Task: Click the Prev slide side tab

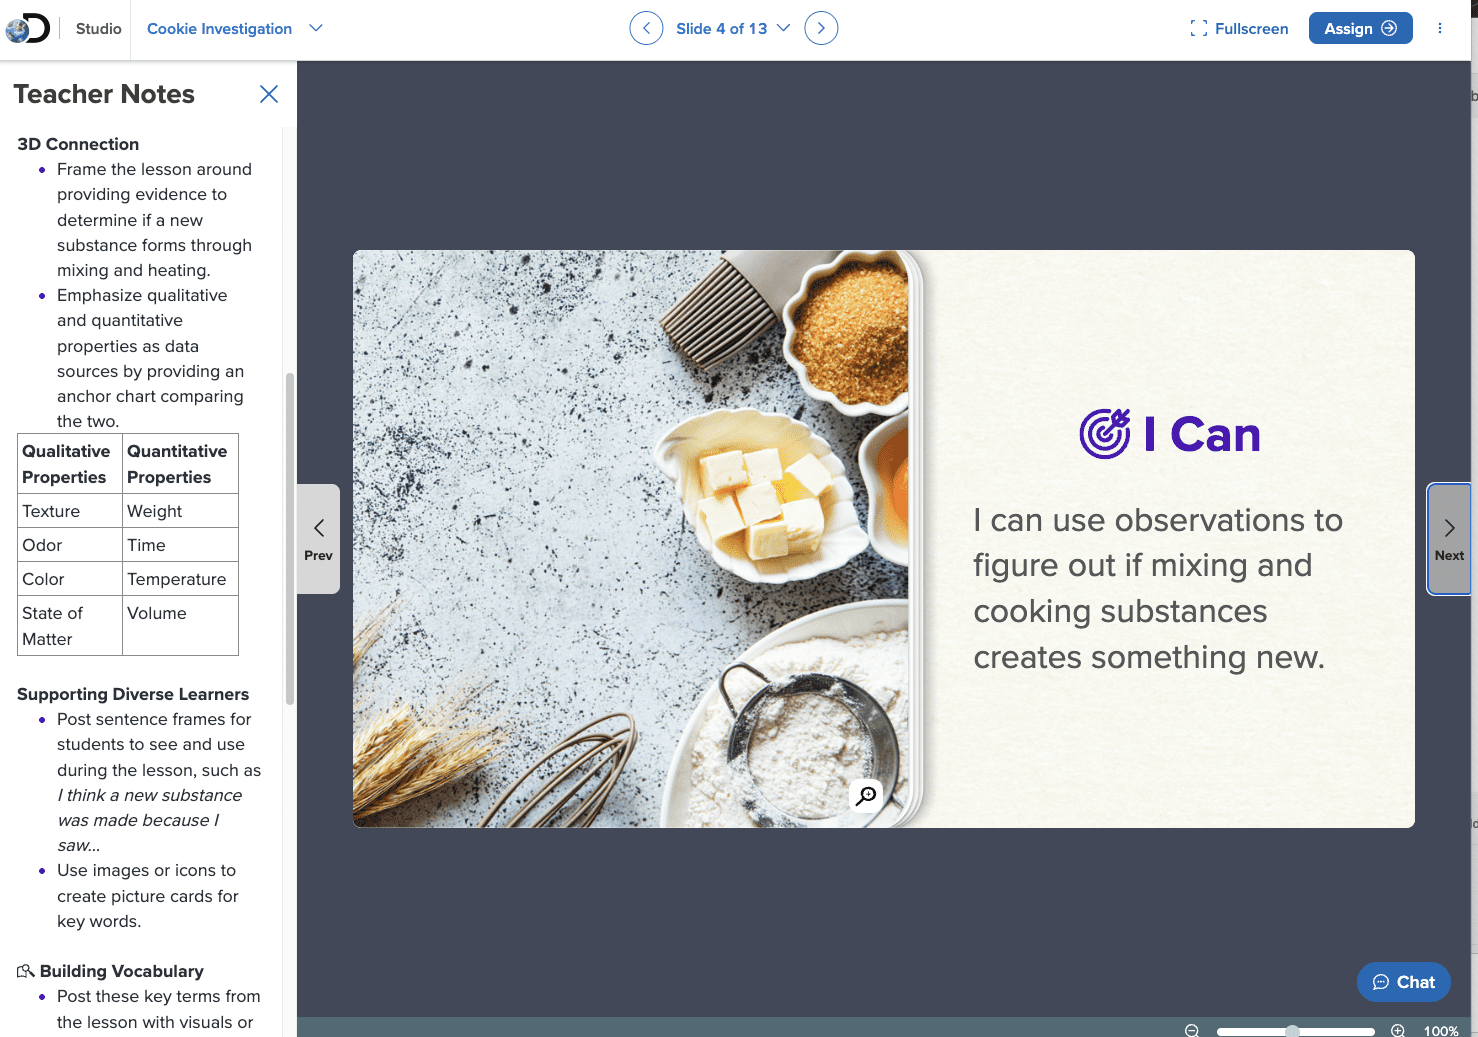Action: pyautogui.click(x=318, y=539)
